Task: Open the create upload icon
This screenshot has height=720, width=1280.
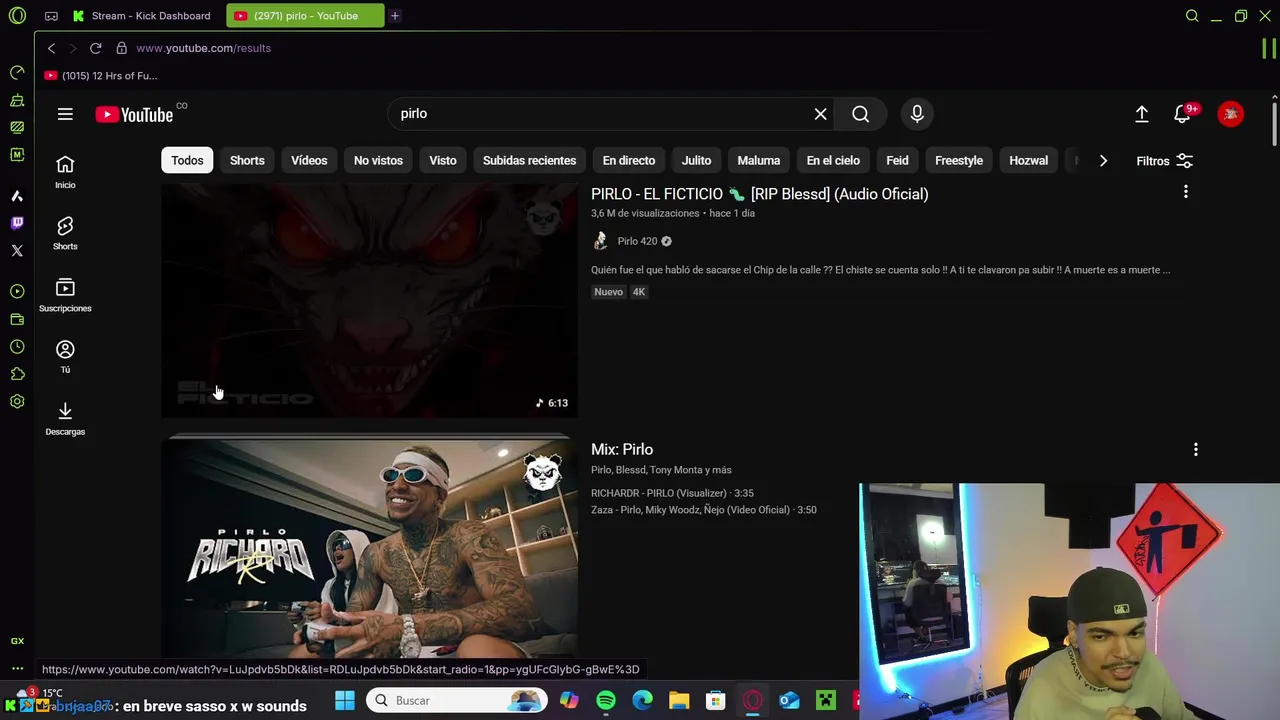Action: [x=1141, y=114]
